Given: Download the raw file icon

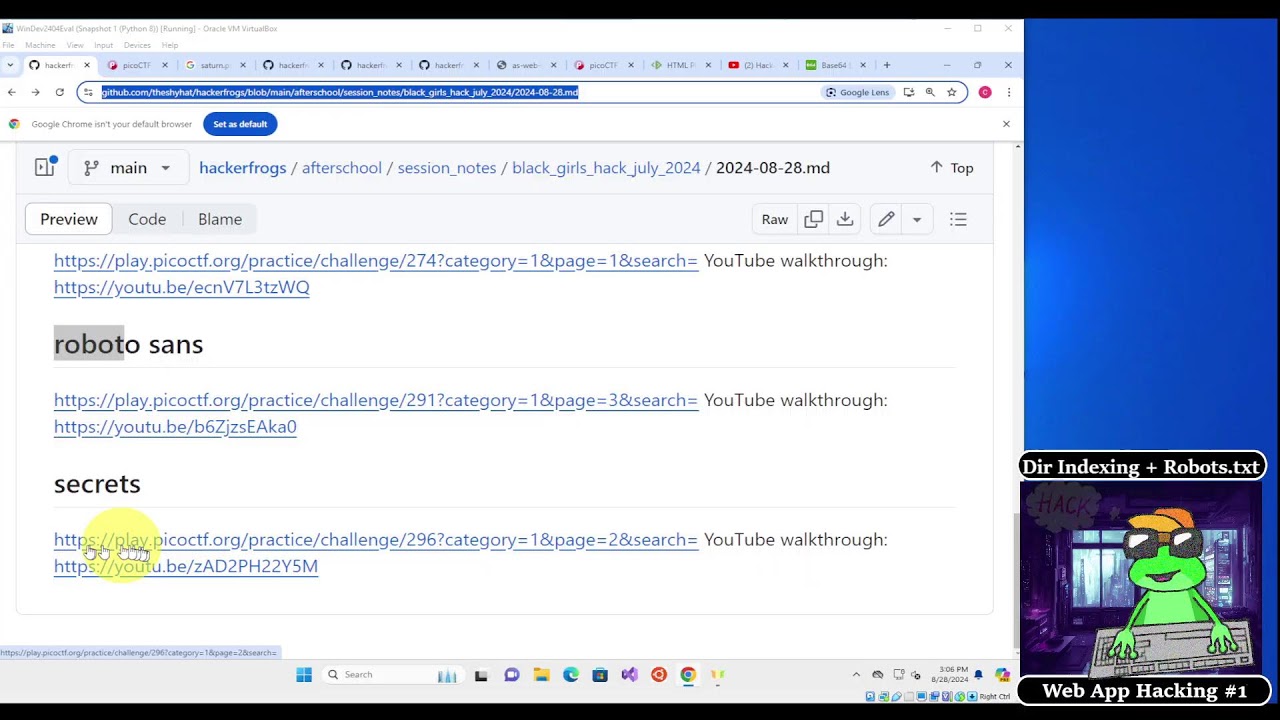Looking at the screenshot, I should [x=845, y=219].
